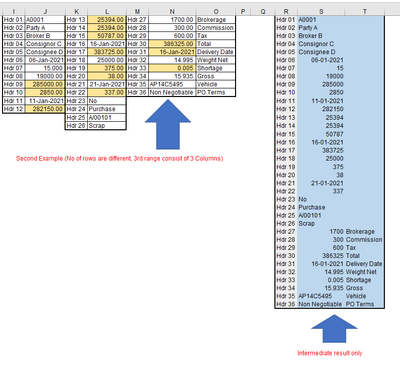
Task: Select column L header
Action: 107,11
